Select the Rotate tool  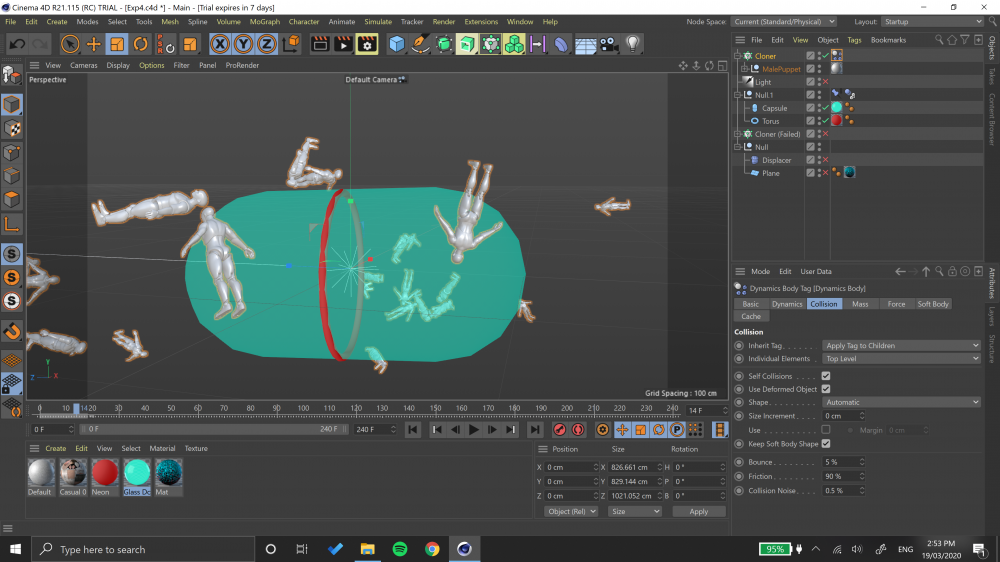pyautogui.click(x=140, y=44)
